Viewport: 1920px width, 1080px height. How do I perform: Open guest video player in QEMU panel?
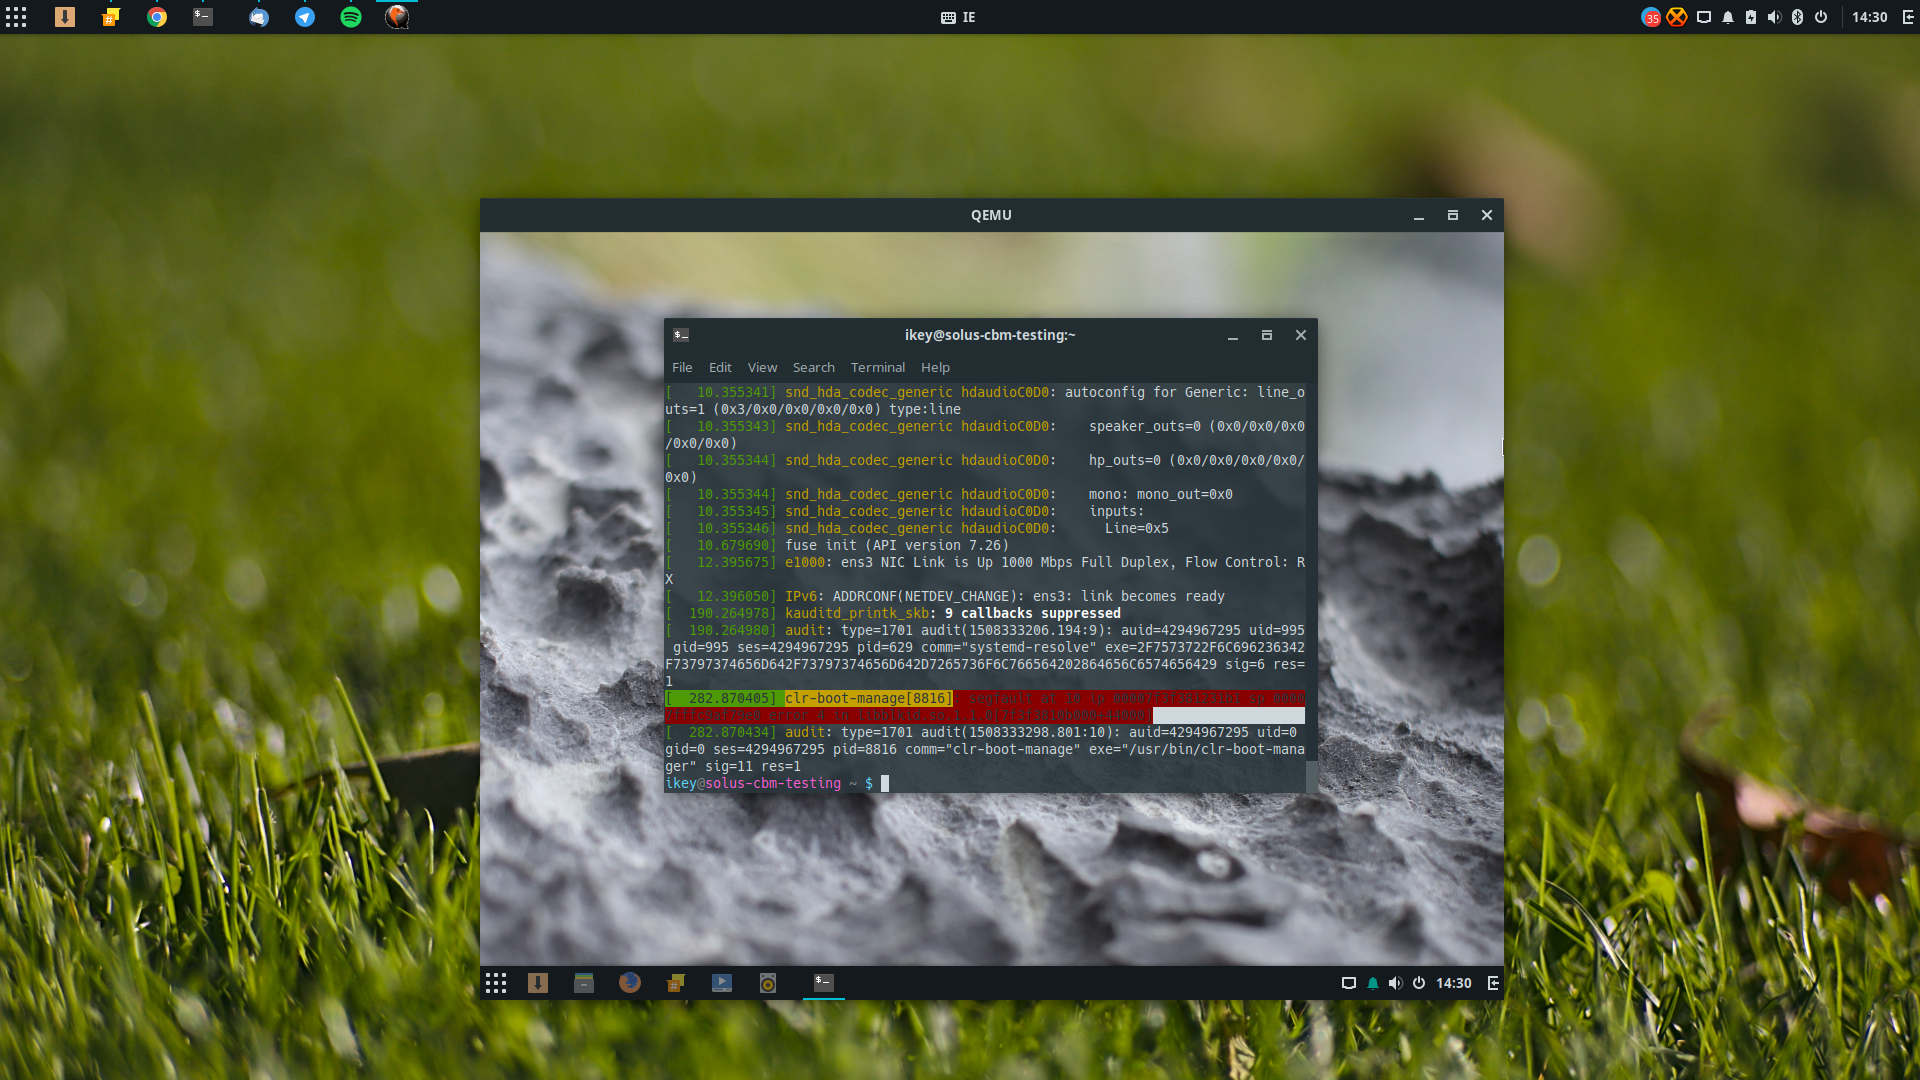(x=722, y=983)
